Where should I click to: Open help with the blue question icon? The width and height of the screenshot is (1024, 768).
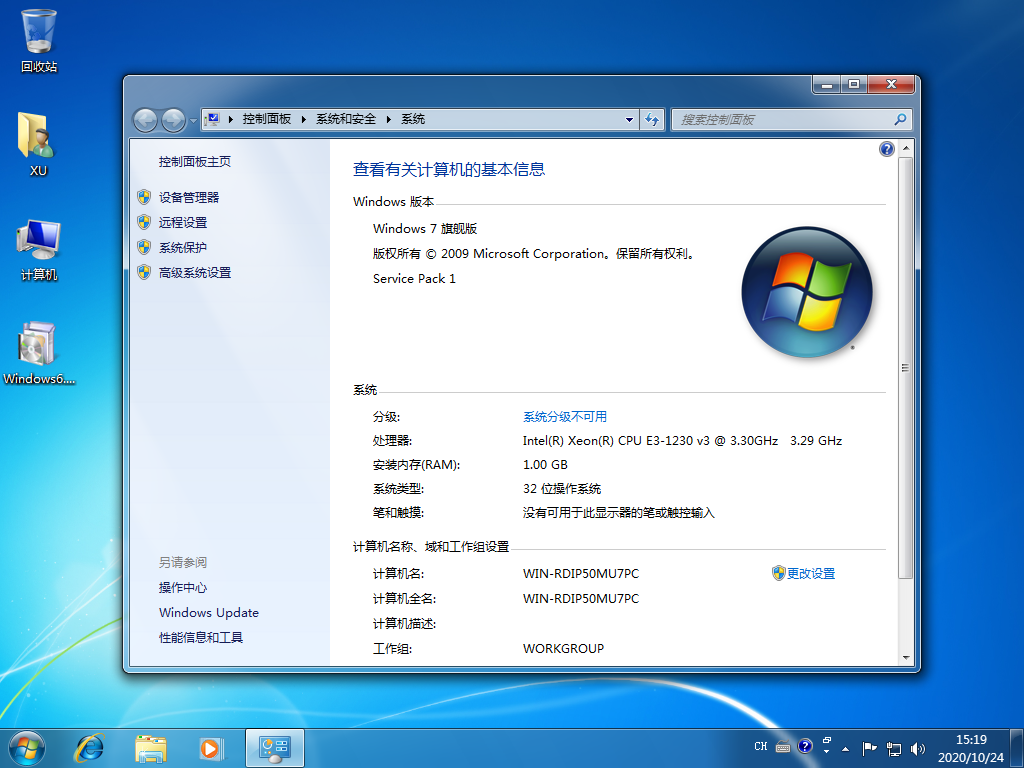coord(886,149)
